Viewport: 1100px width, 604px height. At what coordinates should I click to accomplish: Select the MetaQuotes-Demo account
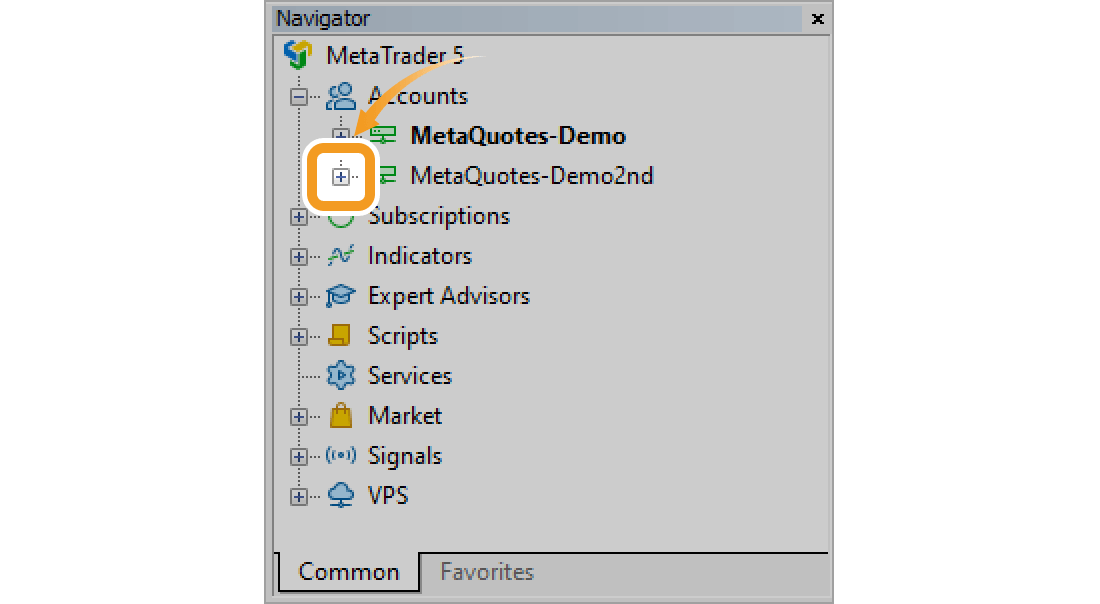(x=517, y=136)
